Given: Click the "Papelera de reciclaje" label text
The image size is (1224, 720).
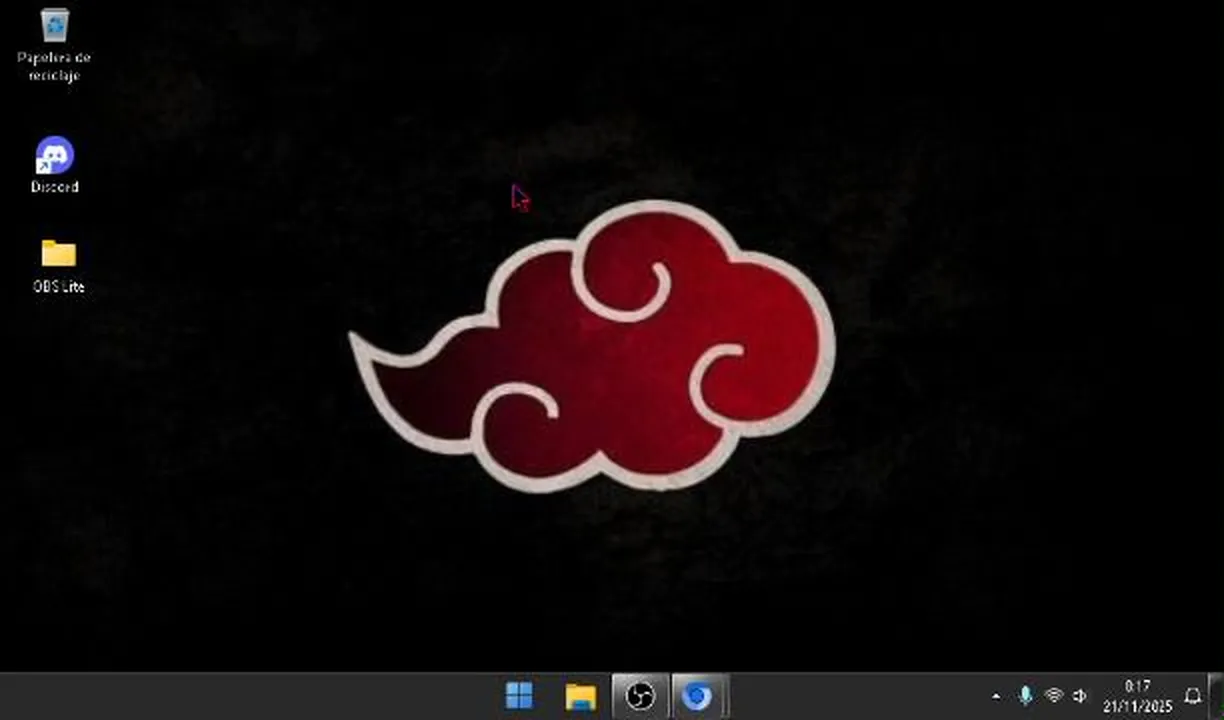Looking at the screenshot, I should [x=54, y=67].
